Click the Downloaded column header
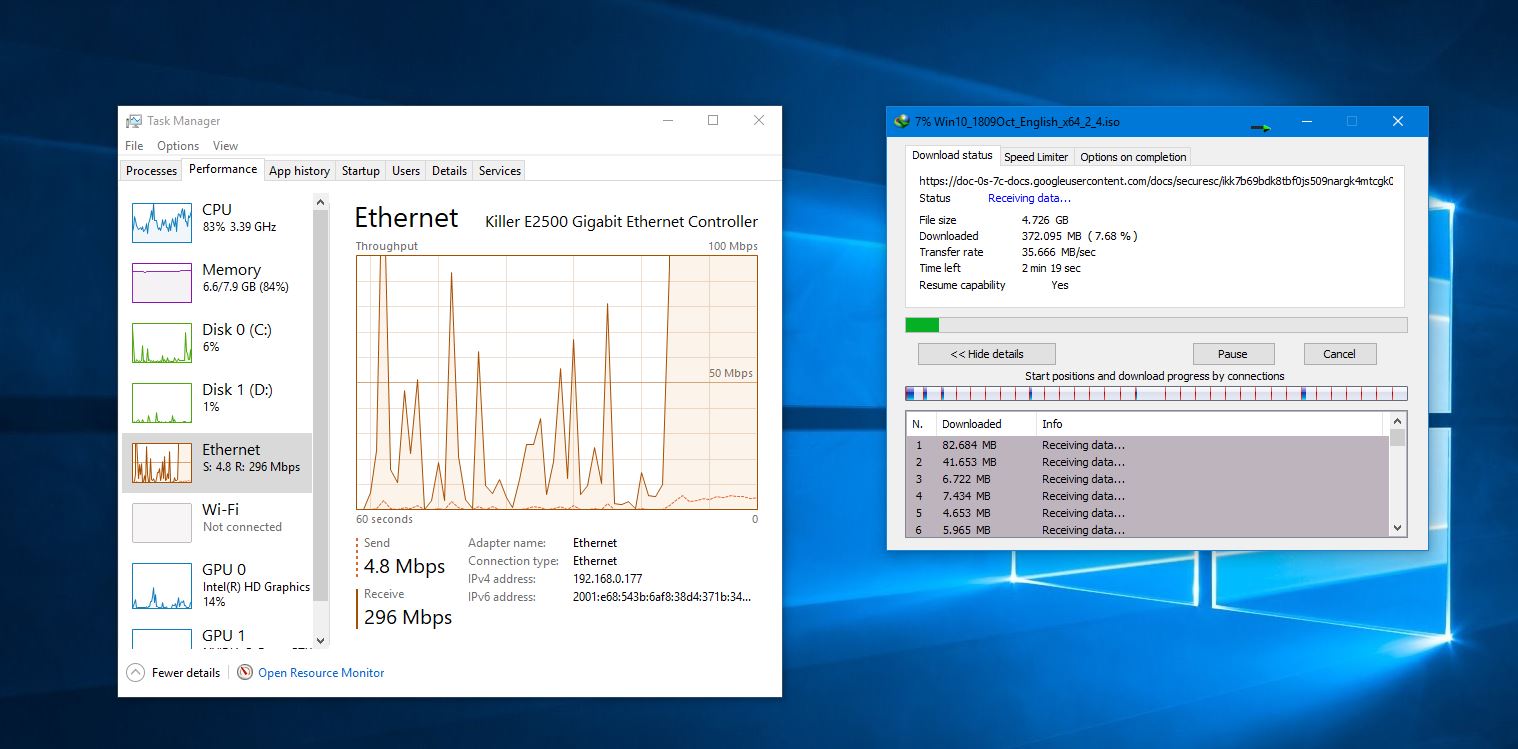 986,424
